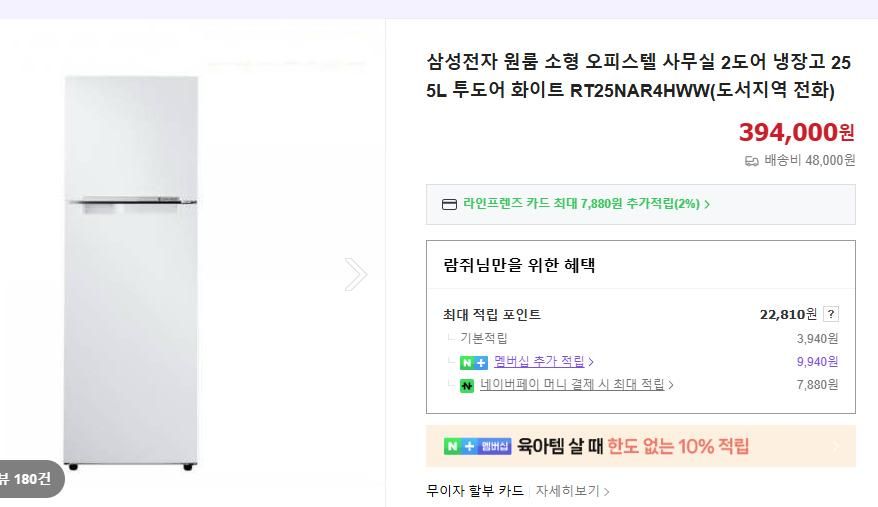Click the credit card icon in the 라인프렌즈 banner
The image size is (878, 507).
click(450, 204)
